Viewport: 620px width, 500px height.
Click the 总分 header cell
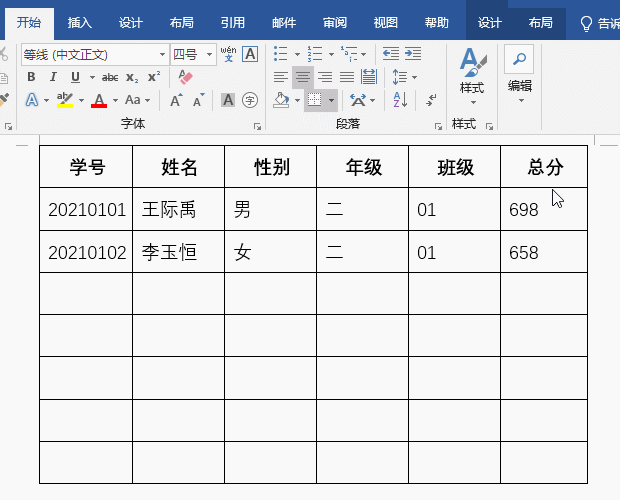pyautogui.click(x=544, y=166)
